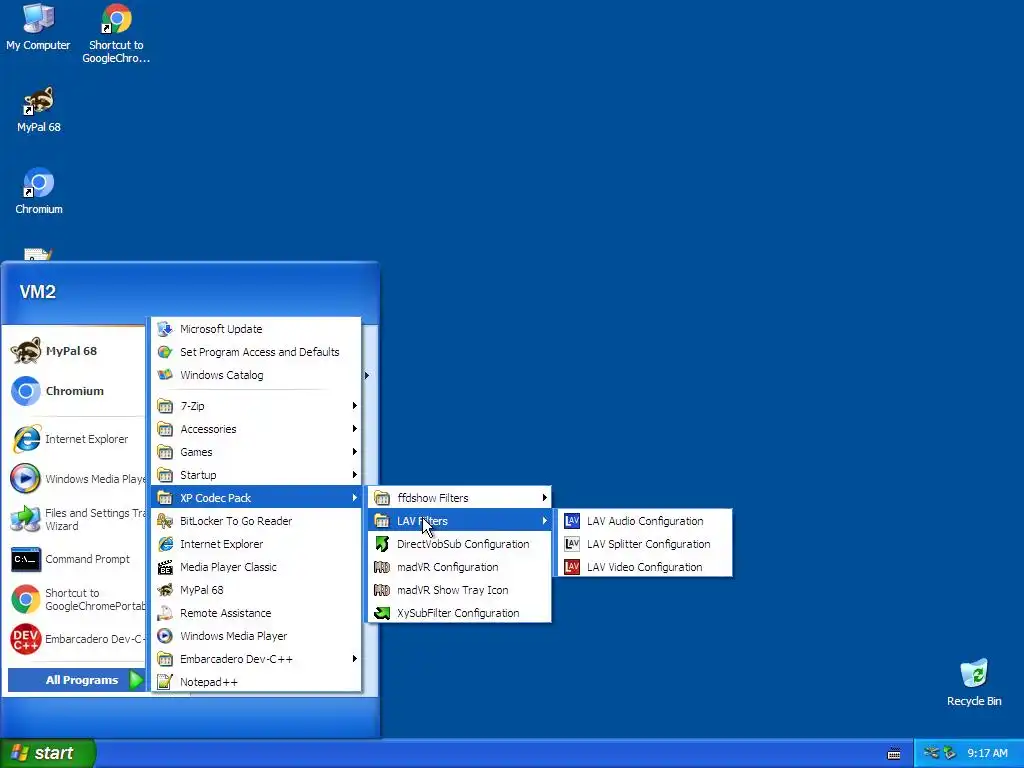Open LAV Splitter Configuration

pos(645,544)
